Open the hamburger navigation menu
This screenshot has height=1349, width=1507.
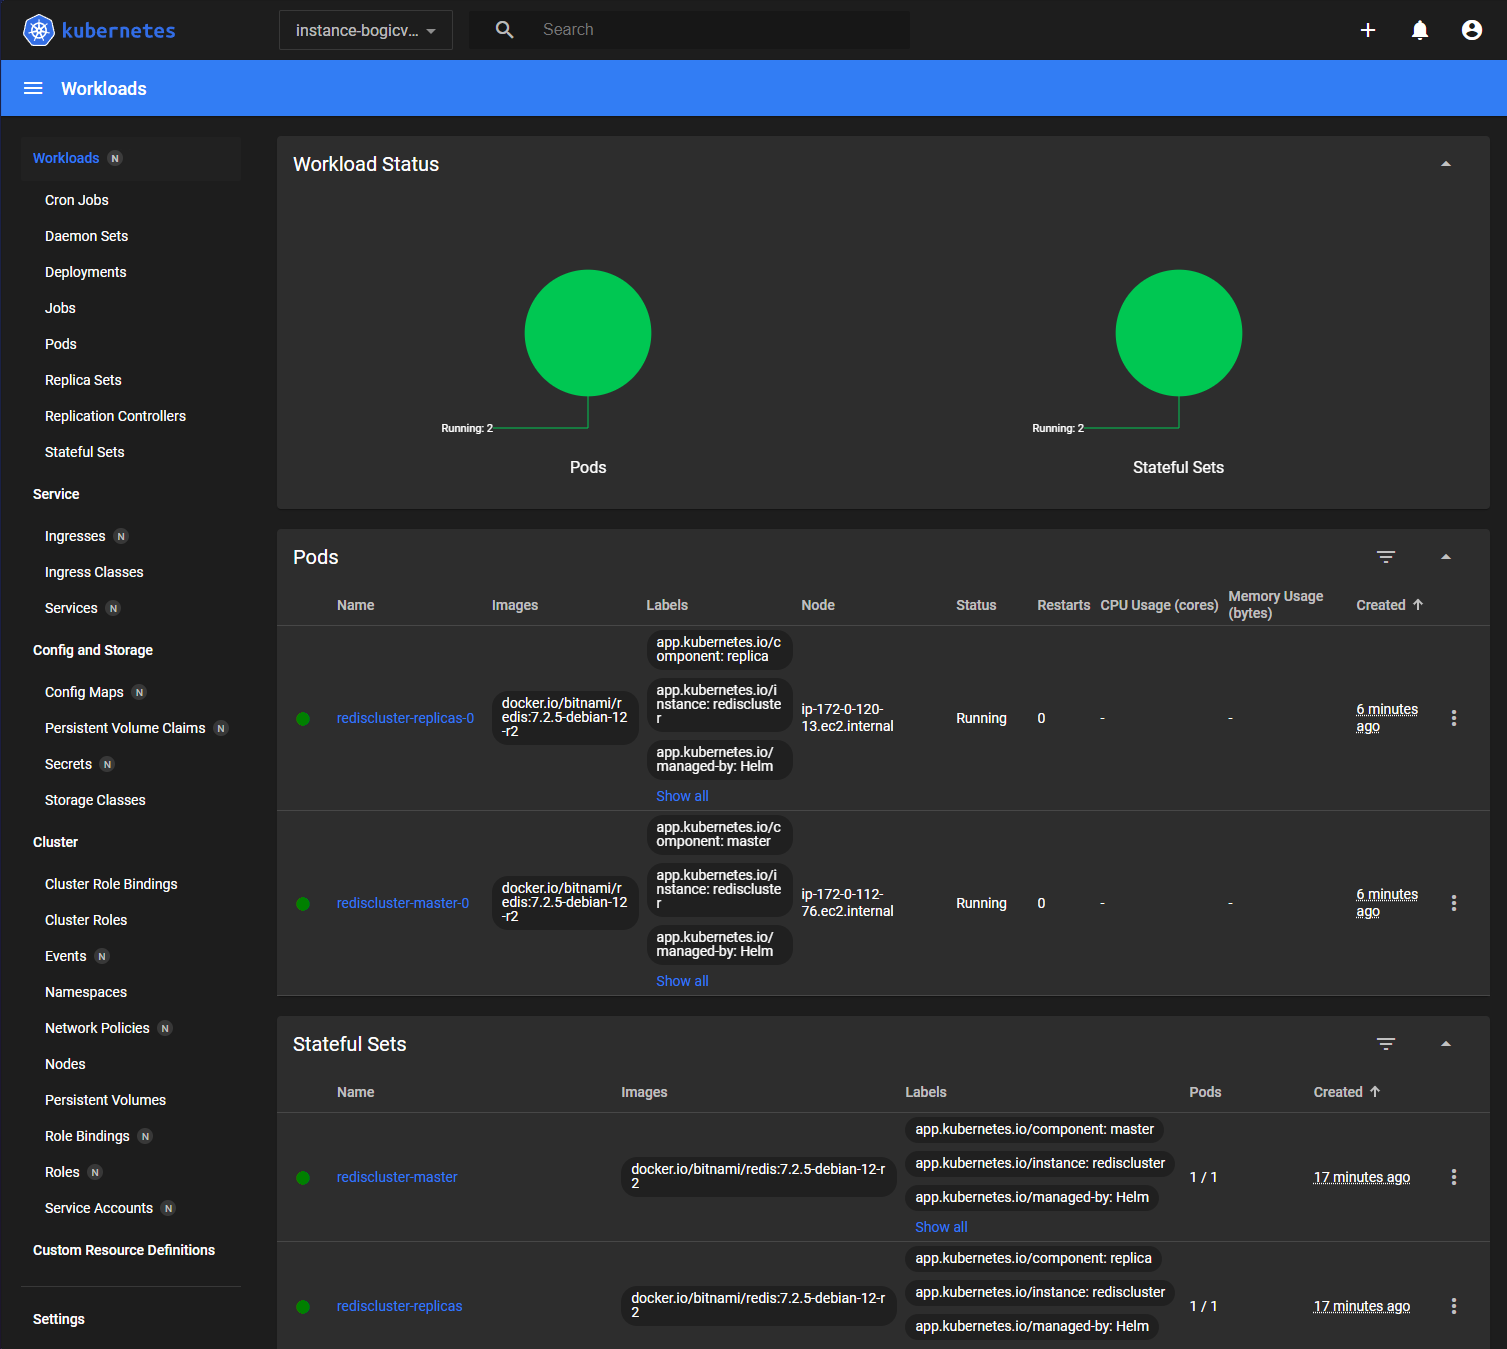click(x=33, y=88)
